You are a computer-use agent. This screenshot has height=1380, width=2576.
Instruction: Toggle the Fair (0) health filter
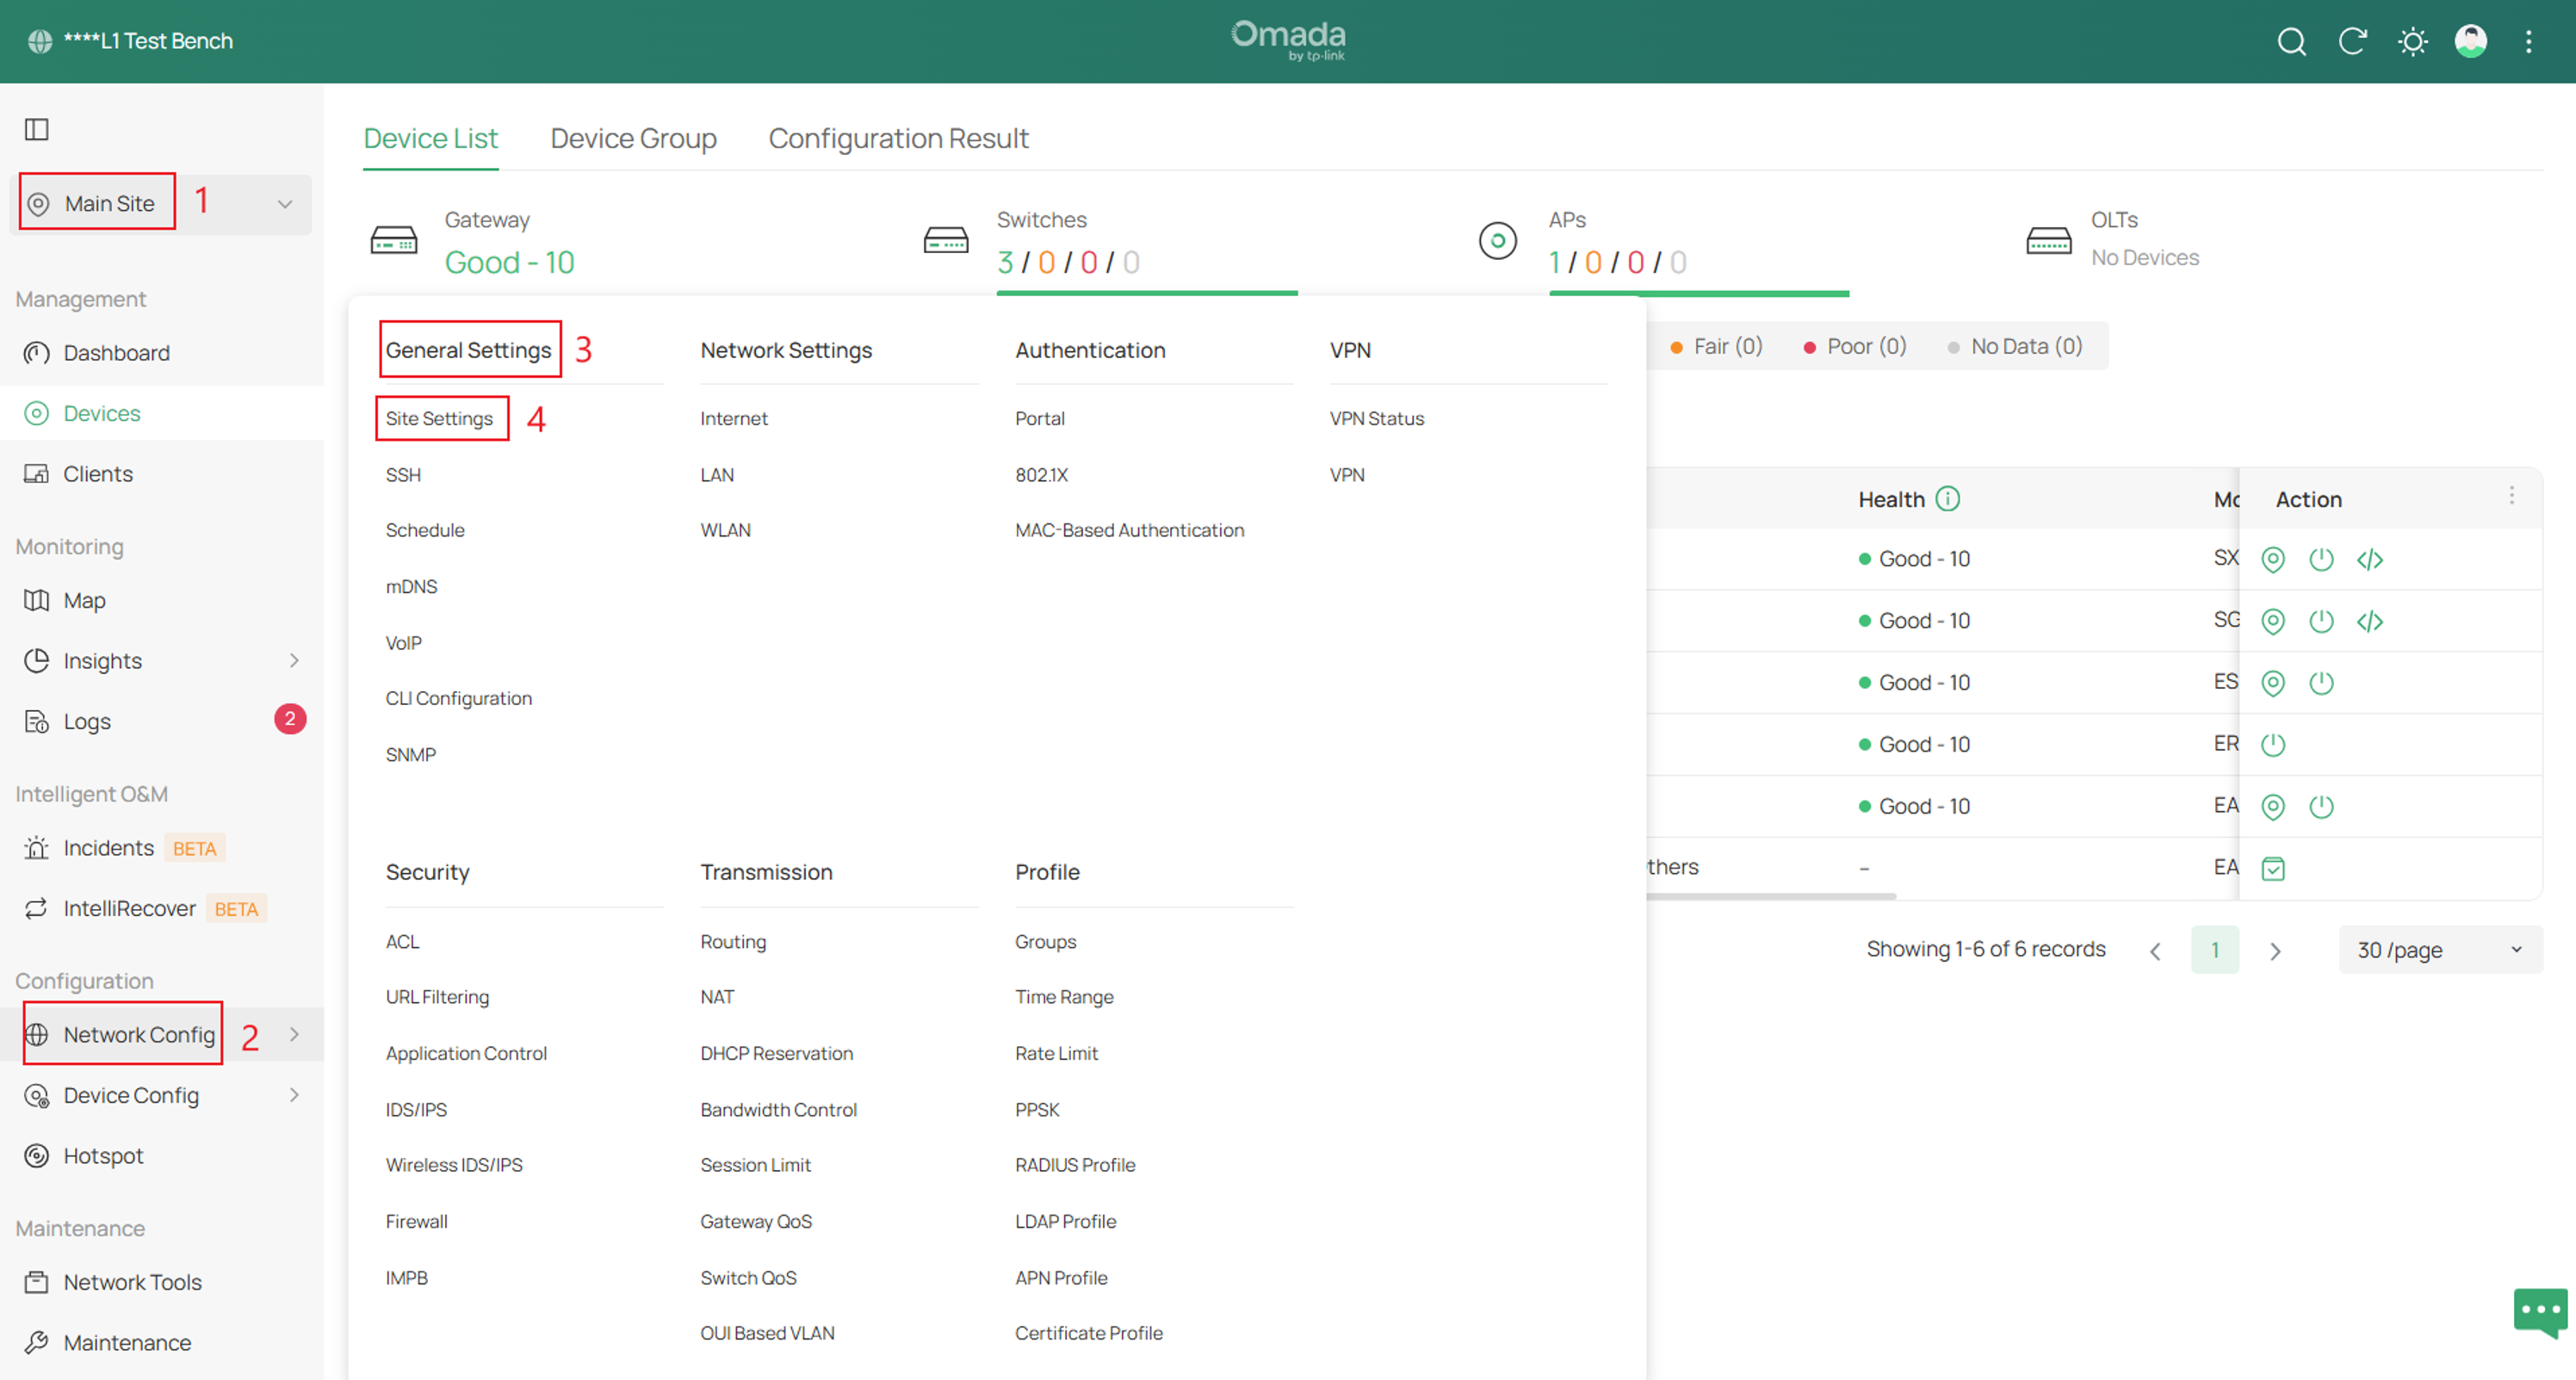1715,346
